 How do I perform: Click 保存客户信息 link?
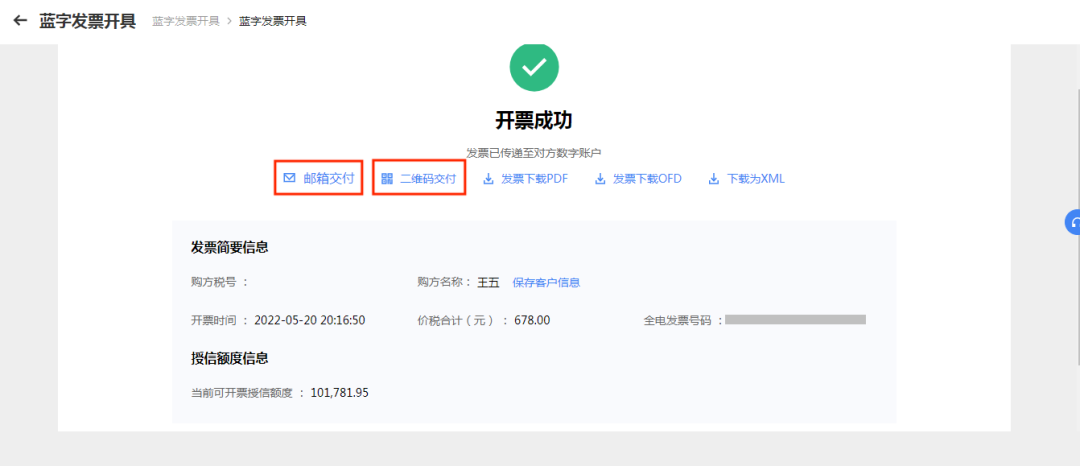point(546,282)
